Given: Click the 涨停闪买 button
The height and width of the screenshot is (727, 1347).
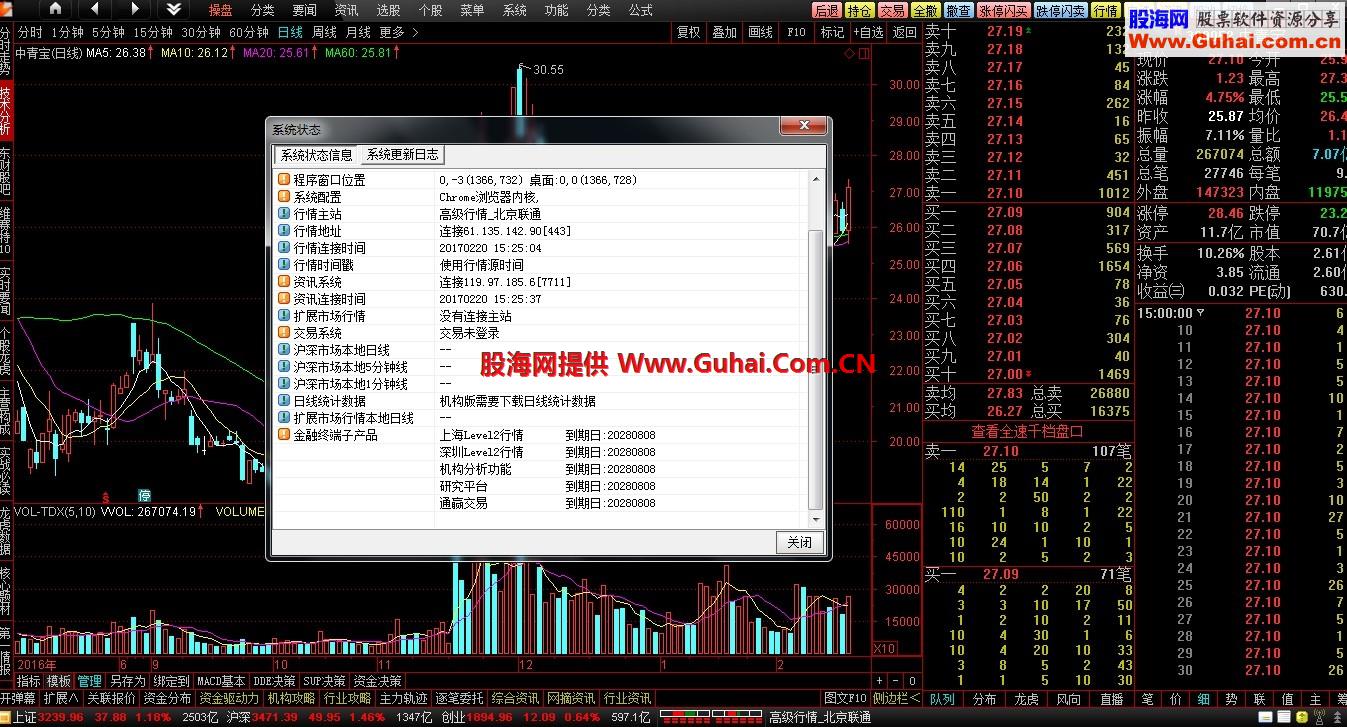Looking at the screenshot, I should tap(1003, 10).
